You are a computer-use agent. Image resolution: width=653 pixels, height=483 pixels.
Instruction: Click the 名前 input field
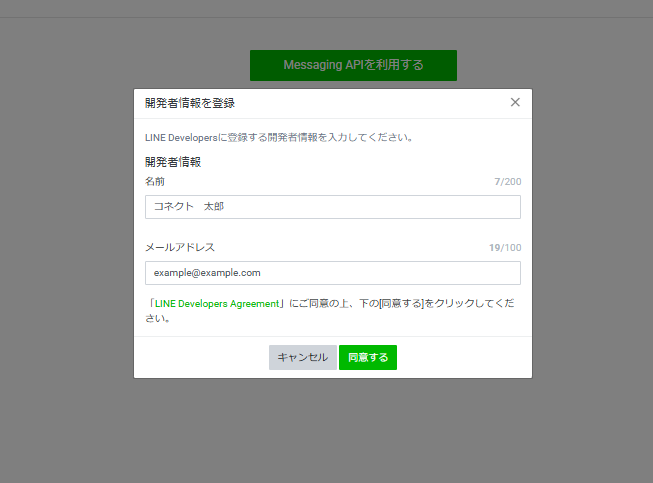[x=333, y=207]
